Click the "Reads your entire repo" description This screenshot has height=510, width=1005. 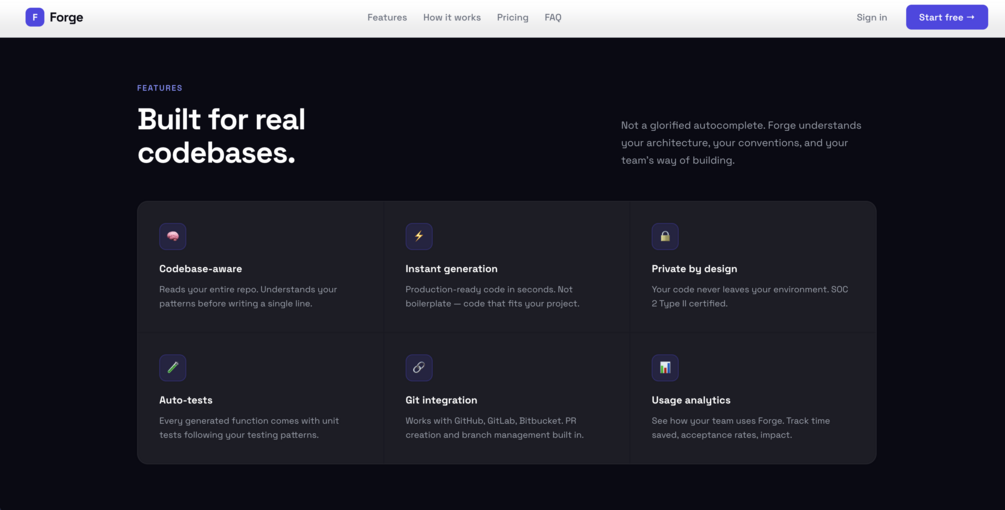click(248, 297)
